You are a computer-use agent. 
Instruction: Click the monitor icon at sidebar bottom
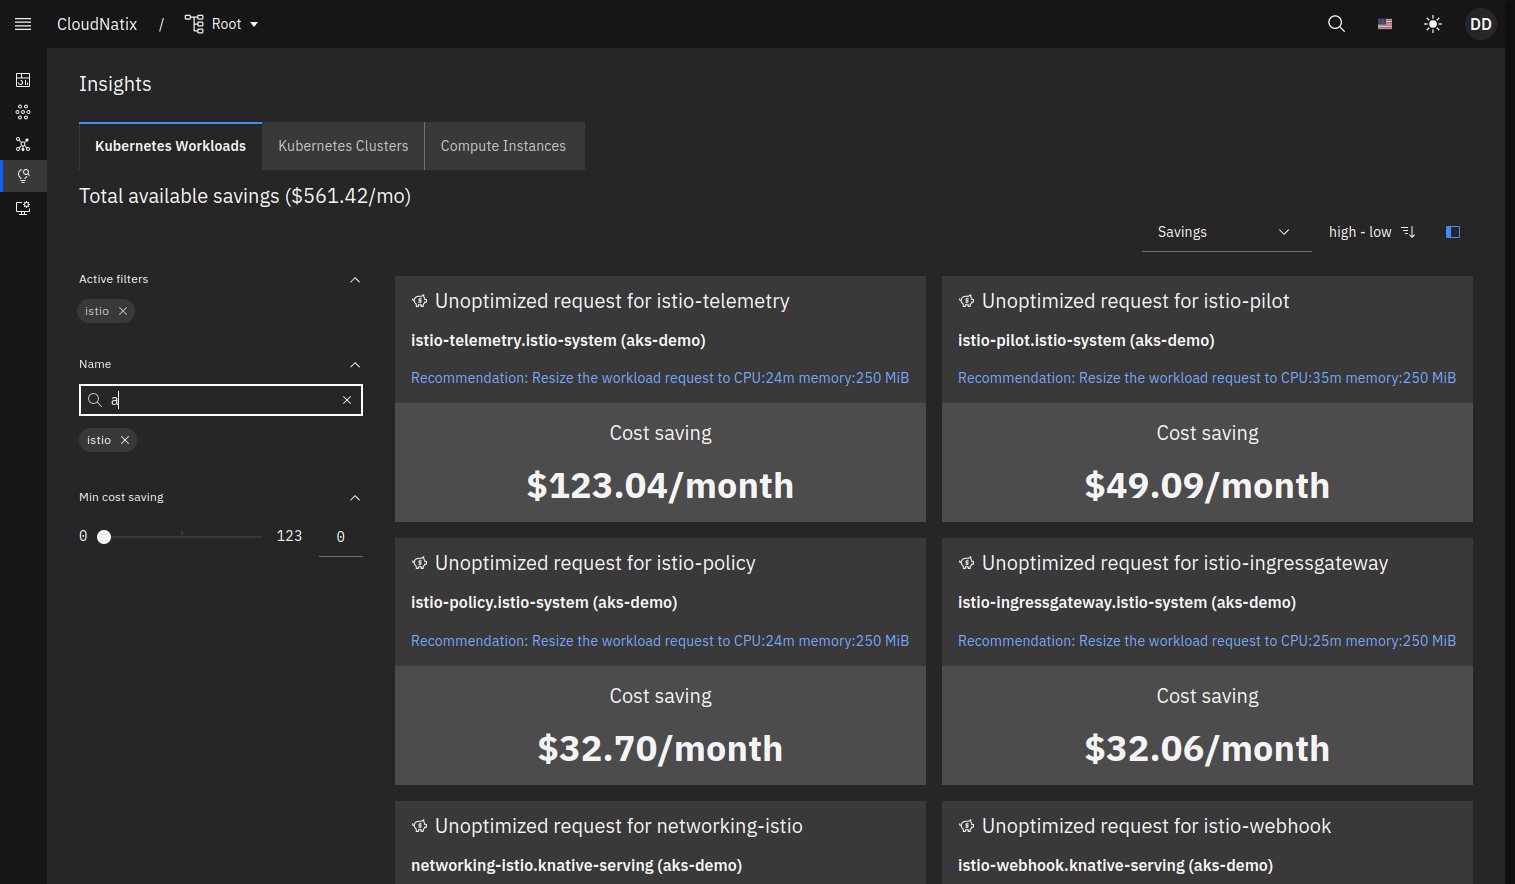(23, 208)
